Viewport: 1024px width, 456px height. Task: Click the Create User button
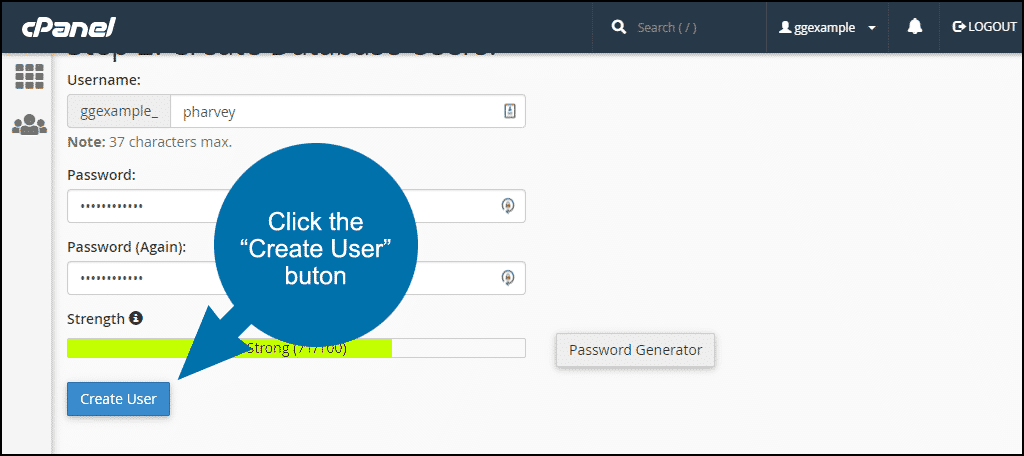118,399
